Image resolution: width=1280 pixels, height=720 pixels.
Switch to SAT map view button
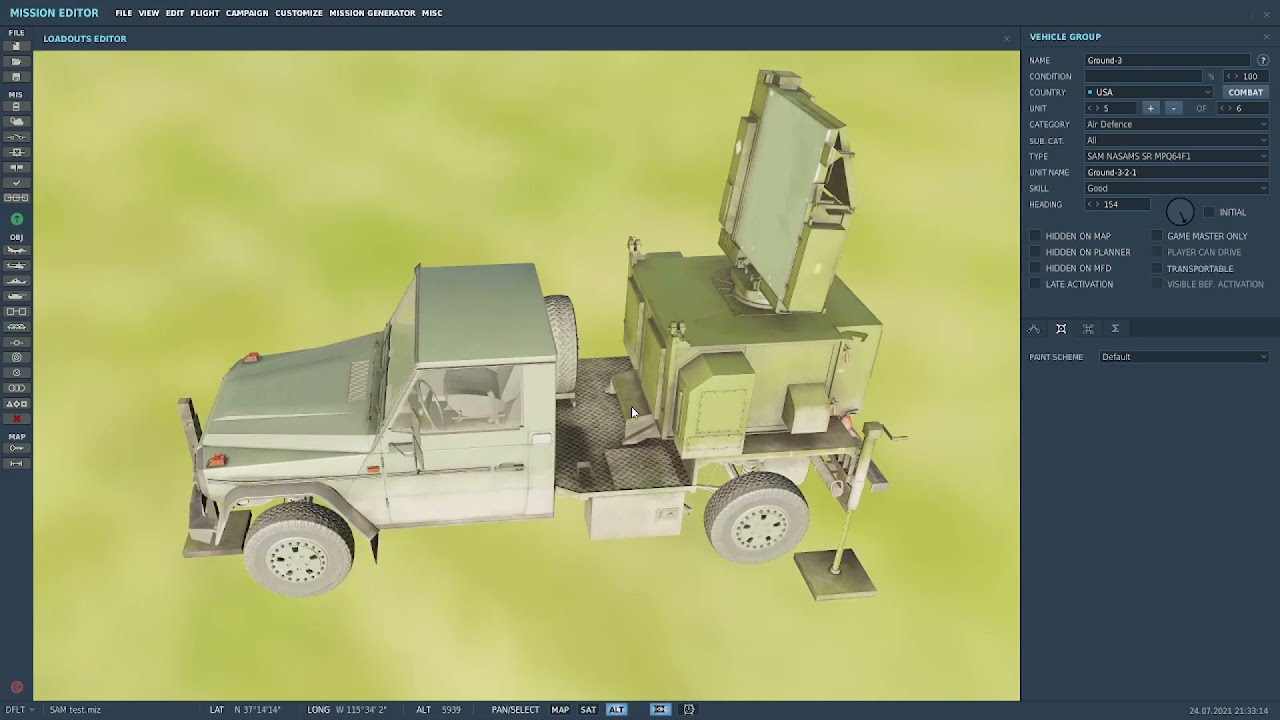(x=588, y=710)
